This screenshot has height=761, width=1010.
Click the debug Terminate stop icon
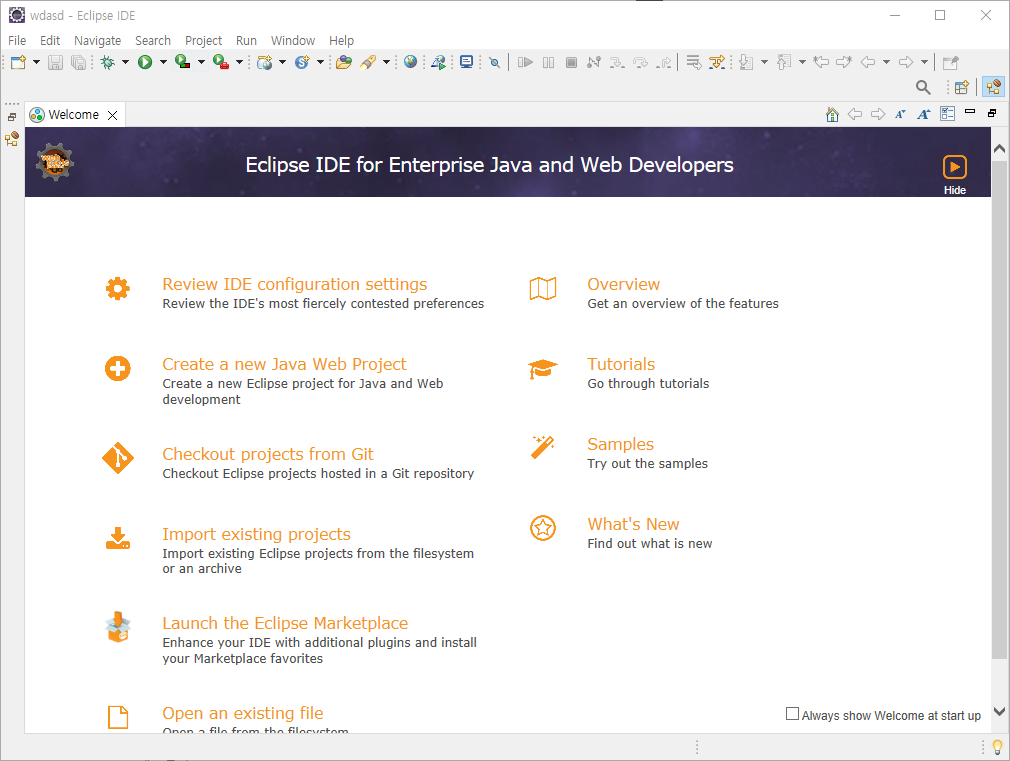pyautogui.click(x=571, y=62)
